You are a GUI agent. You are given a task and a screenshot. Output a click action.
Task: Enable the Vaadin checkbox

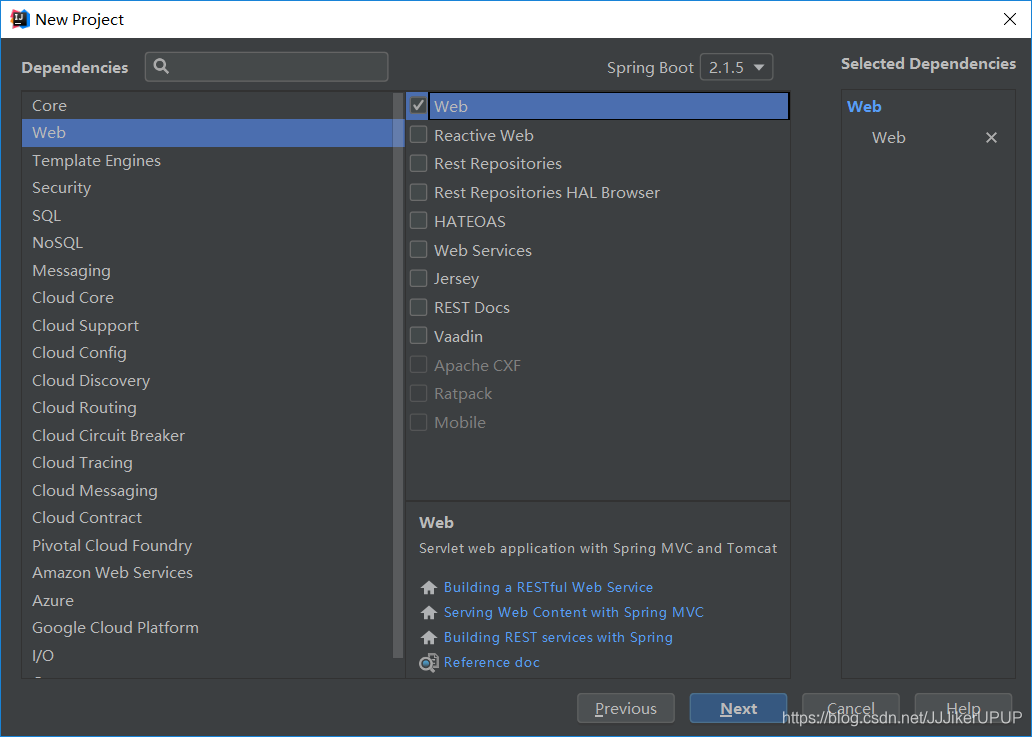[419, 336]
